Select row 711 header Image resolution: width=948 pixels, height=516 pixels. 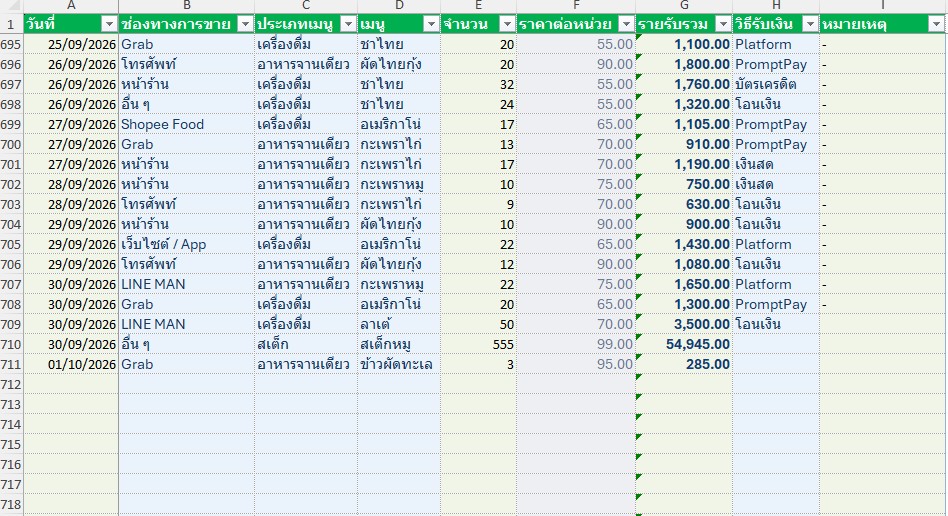[11, 364]
